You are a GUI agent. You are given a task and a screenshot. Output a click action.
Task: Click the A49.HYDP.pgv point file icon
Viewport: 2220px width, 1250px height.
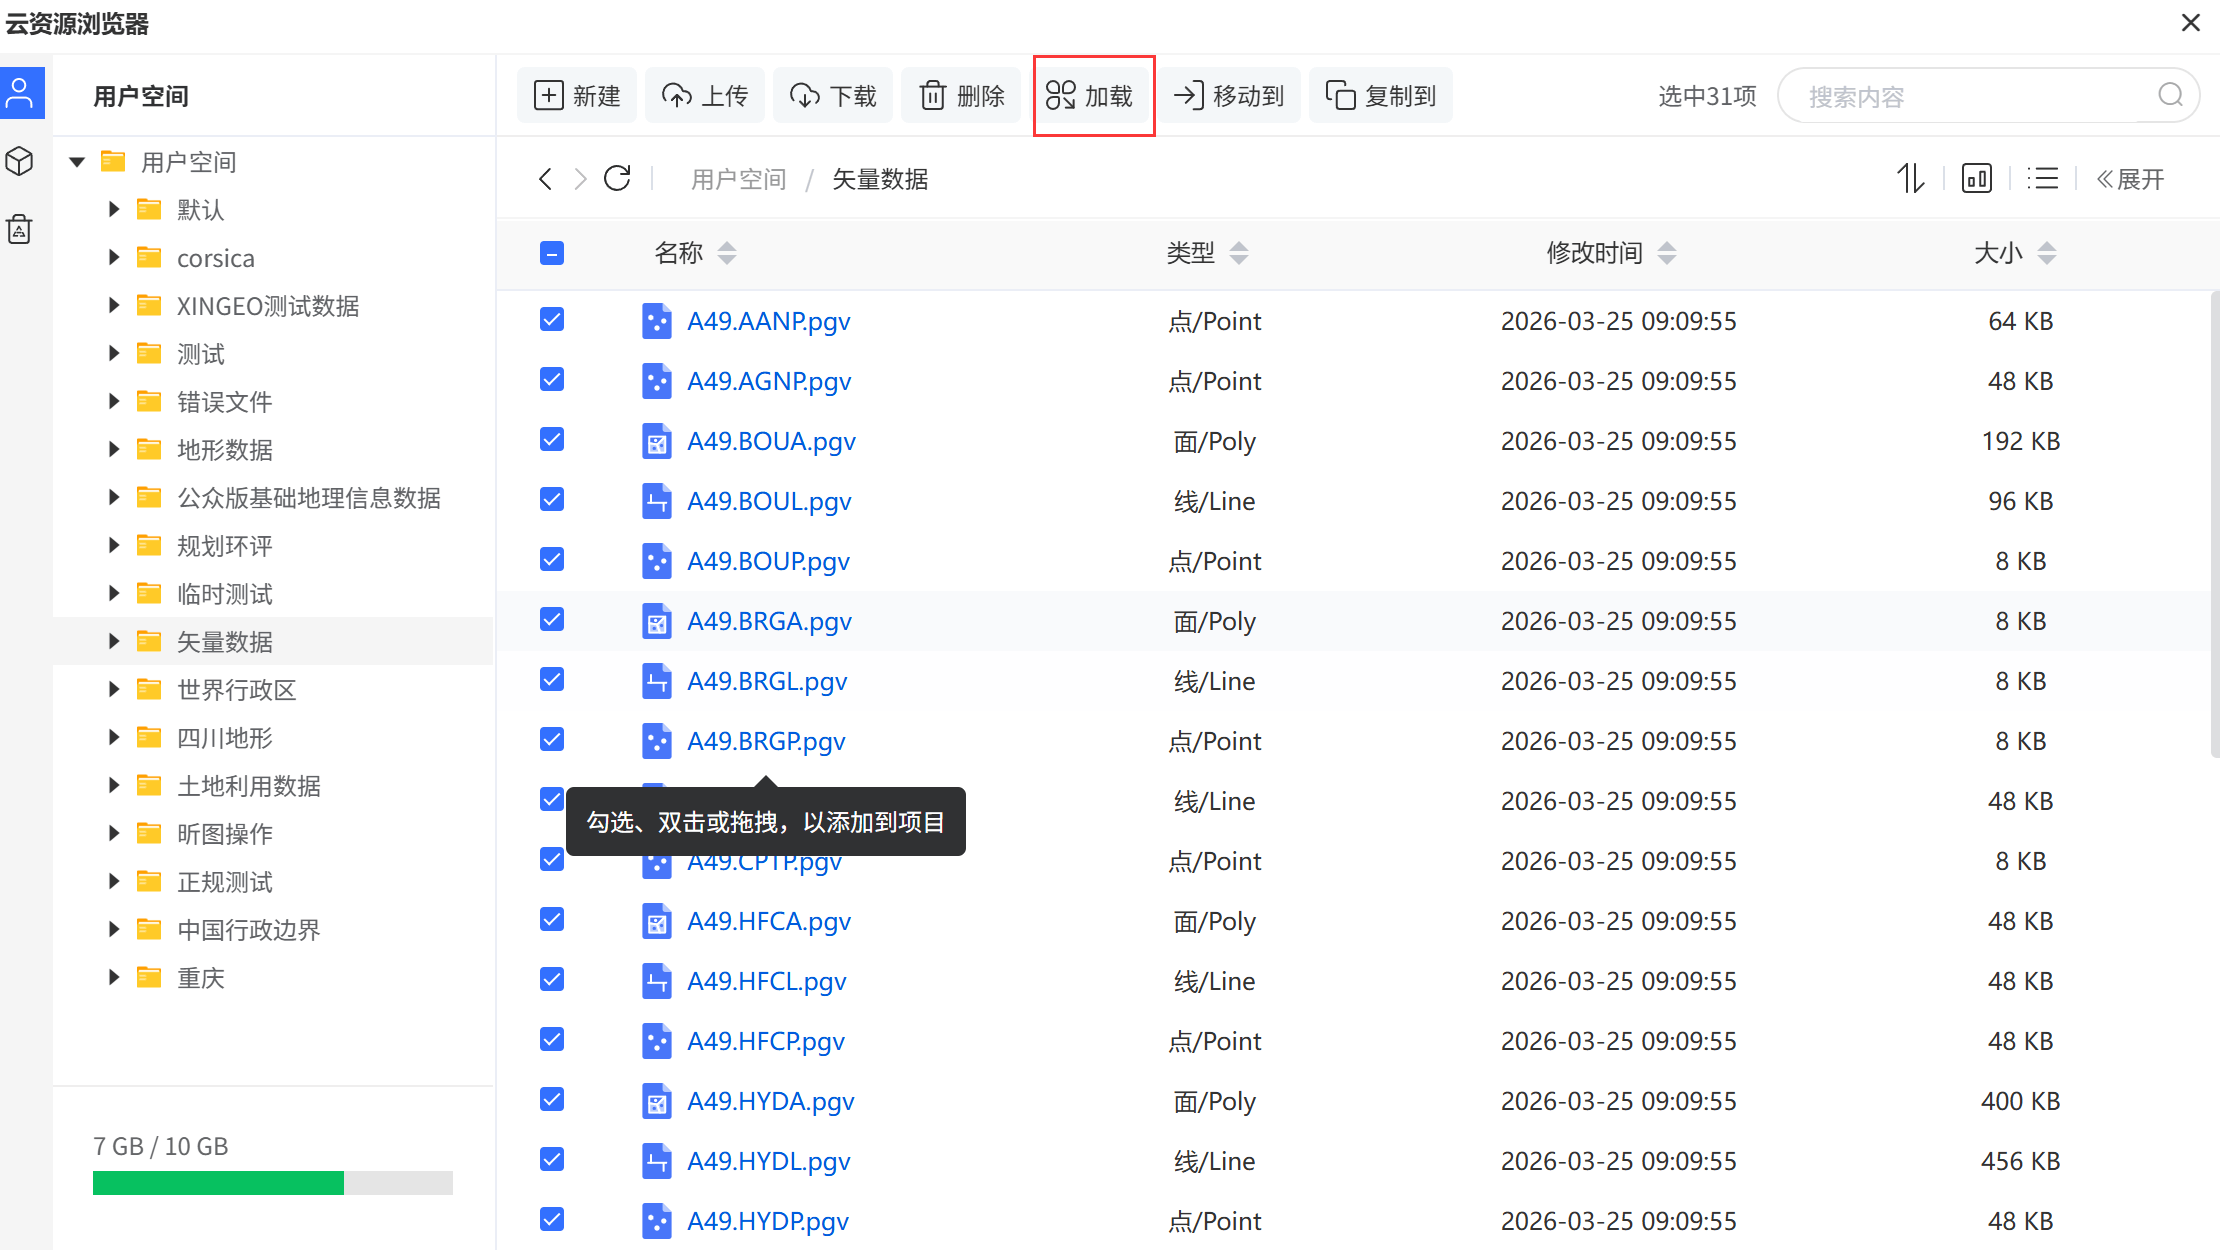click(x=656, y=1221)
